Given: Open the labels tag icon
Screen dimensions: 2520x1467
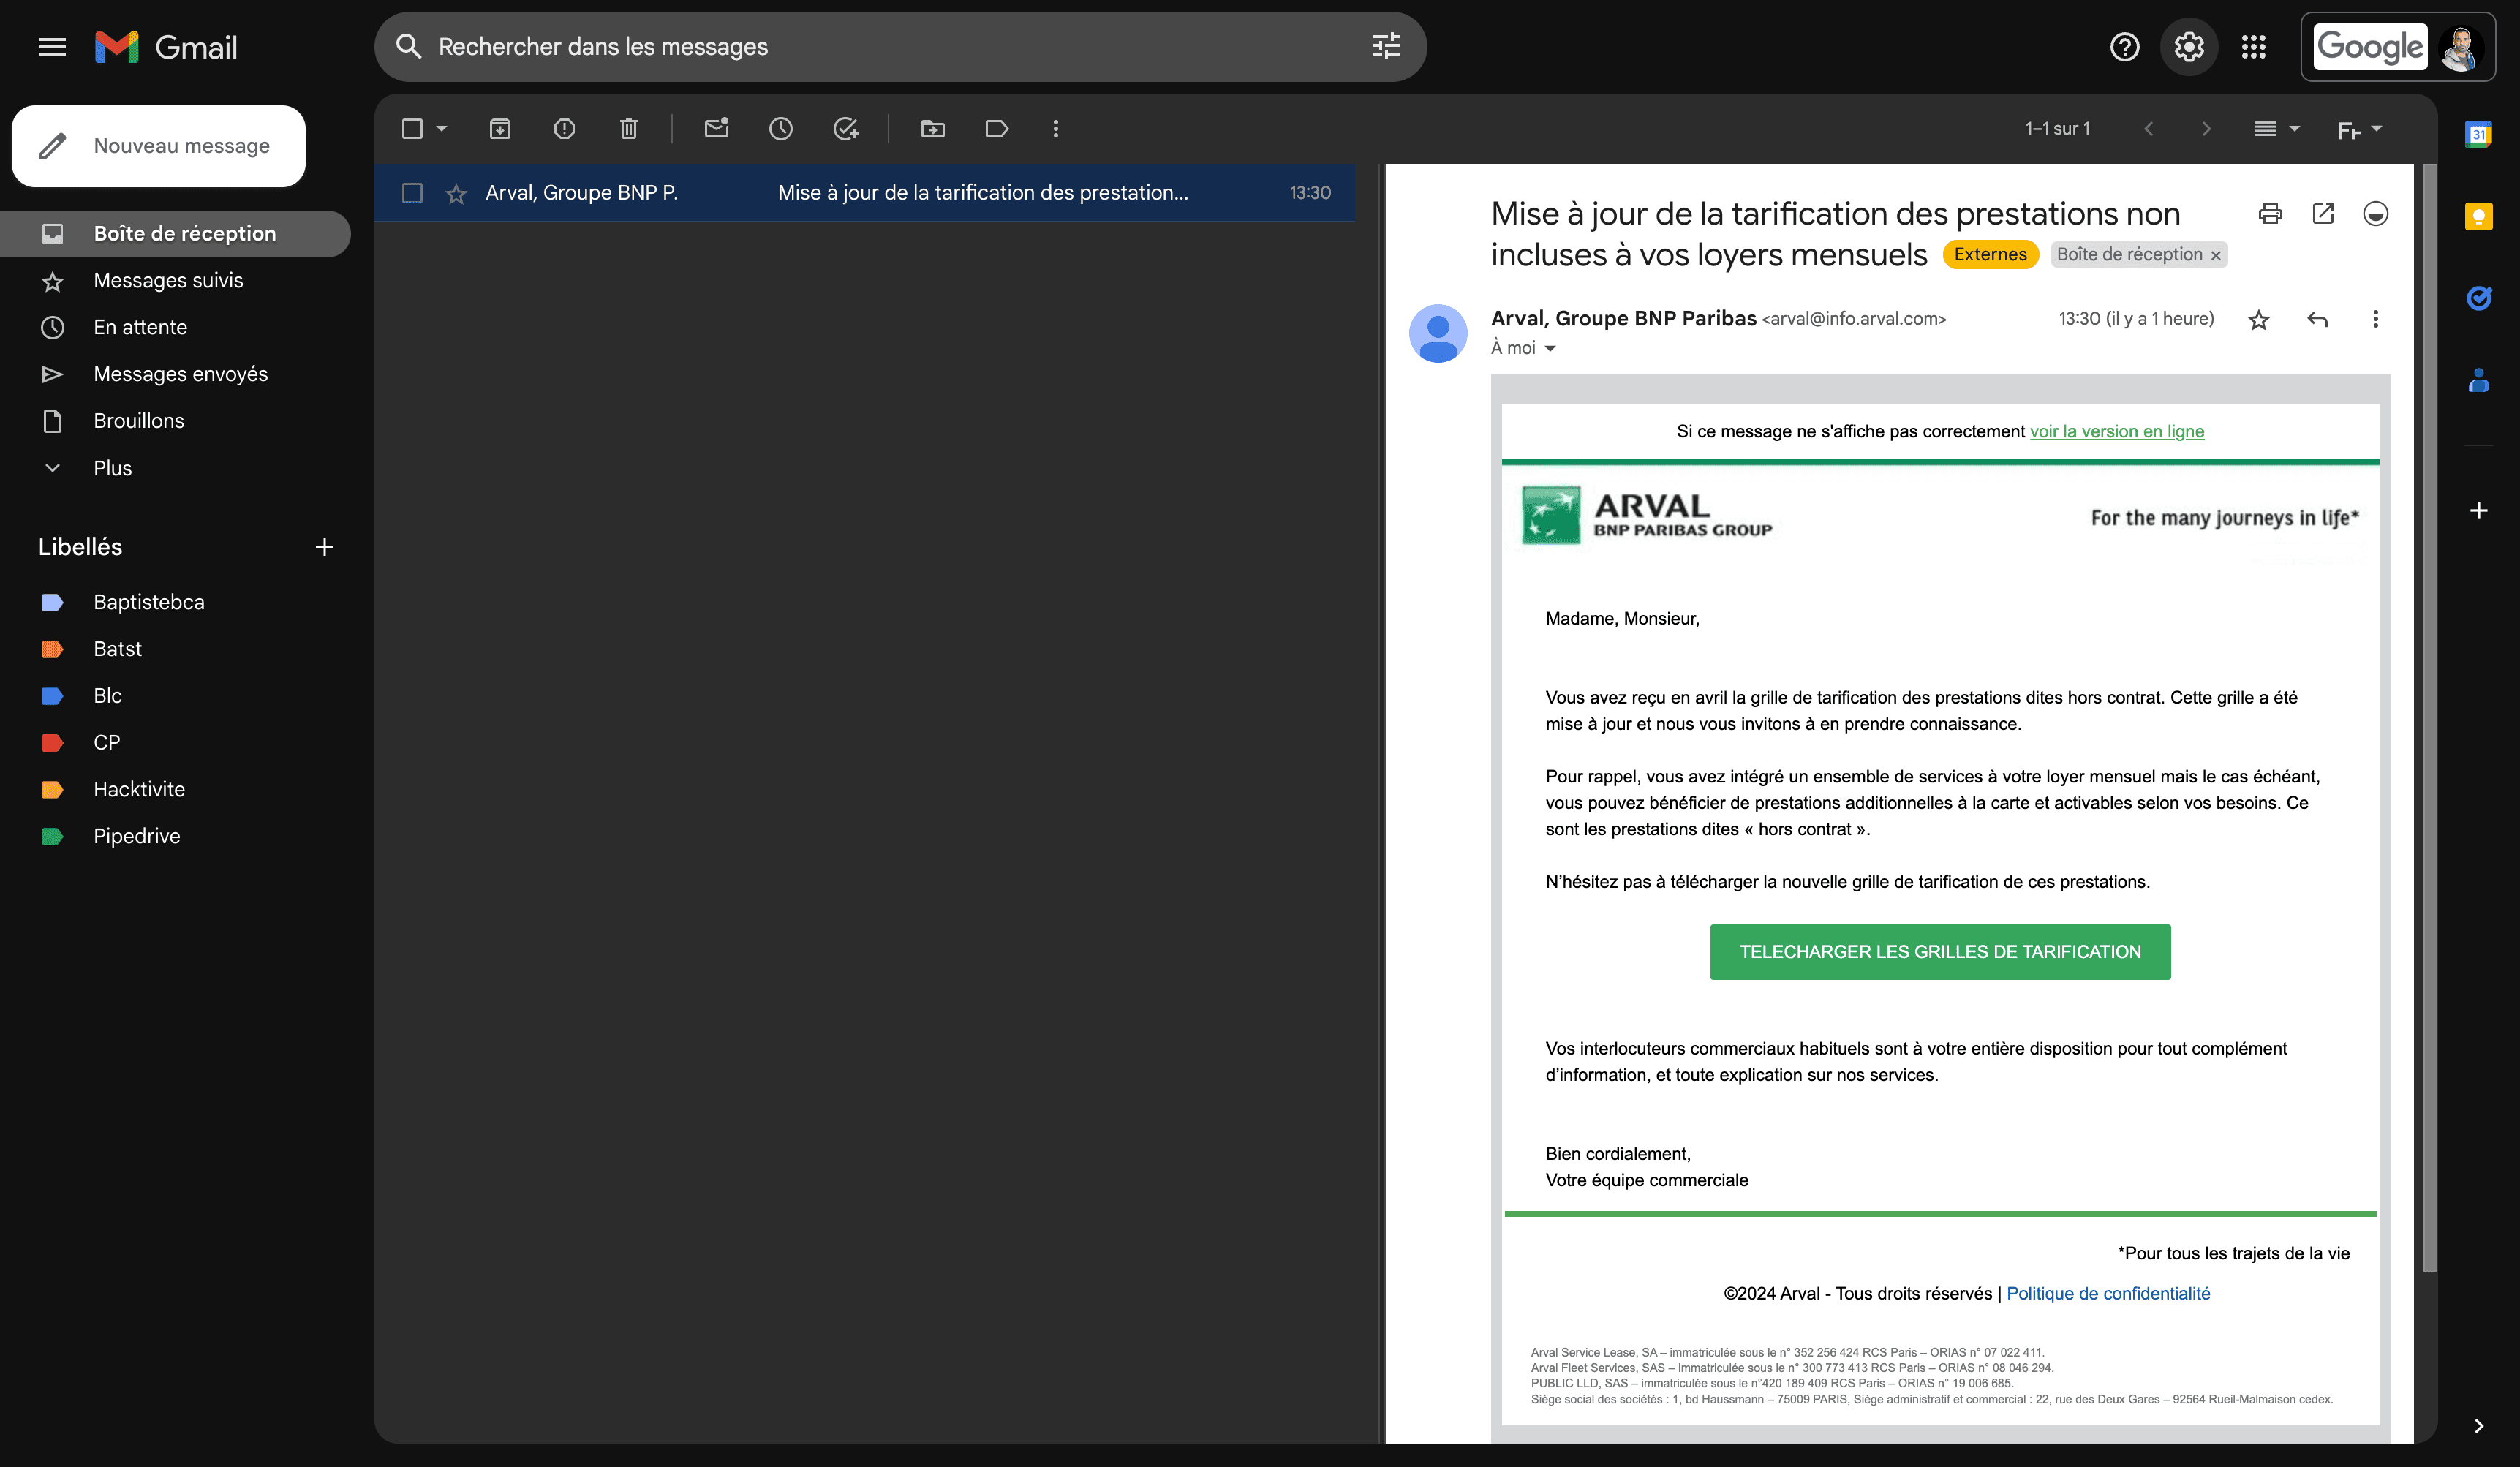Looking at the screenshot, I should (x=996, y=128).
